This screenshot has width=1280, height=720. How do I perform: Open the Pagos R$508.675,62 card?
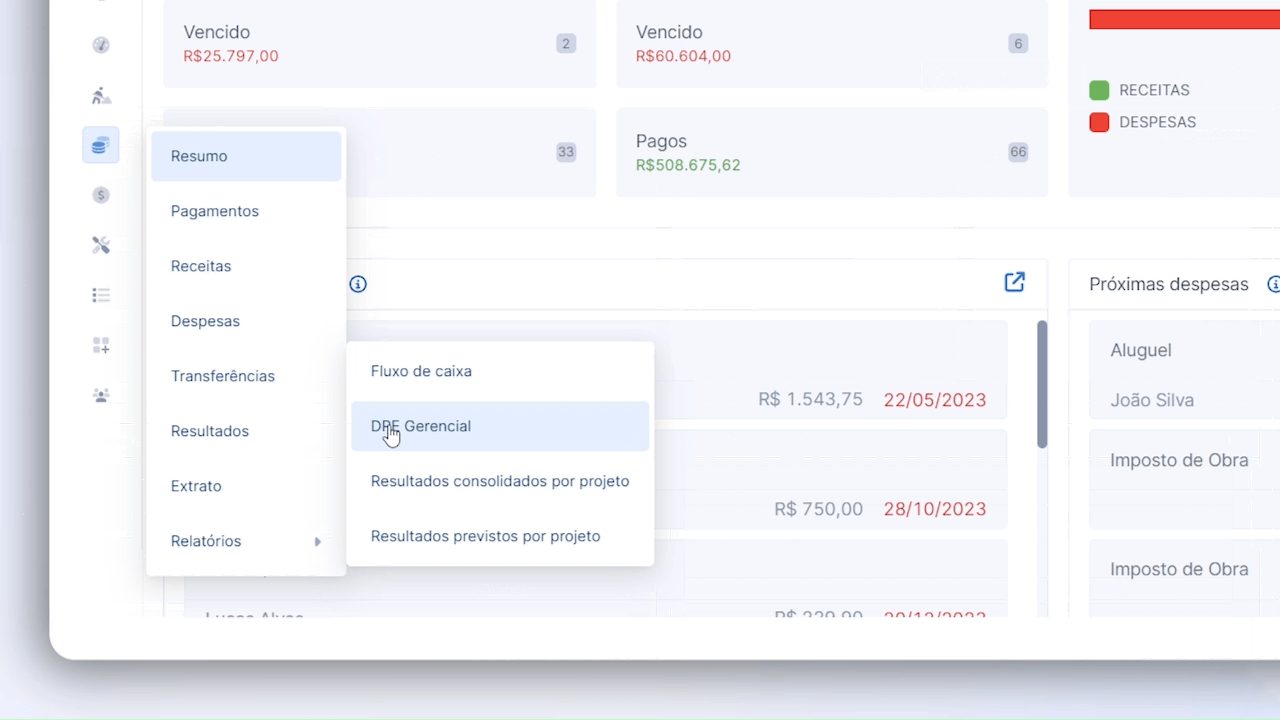click(832, 152)
